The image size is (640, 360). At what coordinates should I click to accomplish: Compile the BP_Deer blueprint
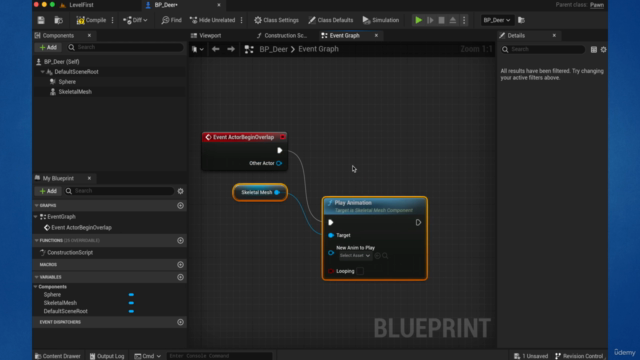(x=91, y=20)
